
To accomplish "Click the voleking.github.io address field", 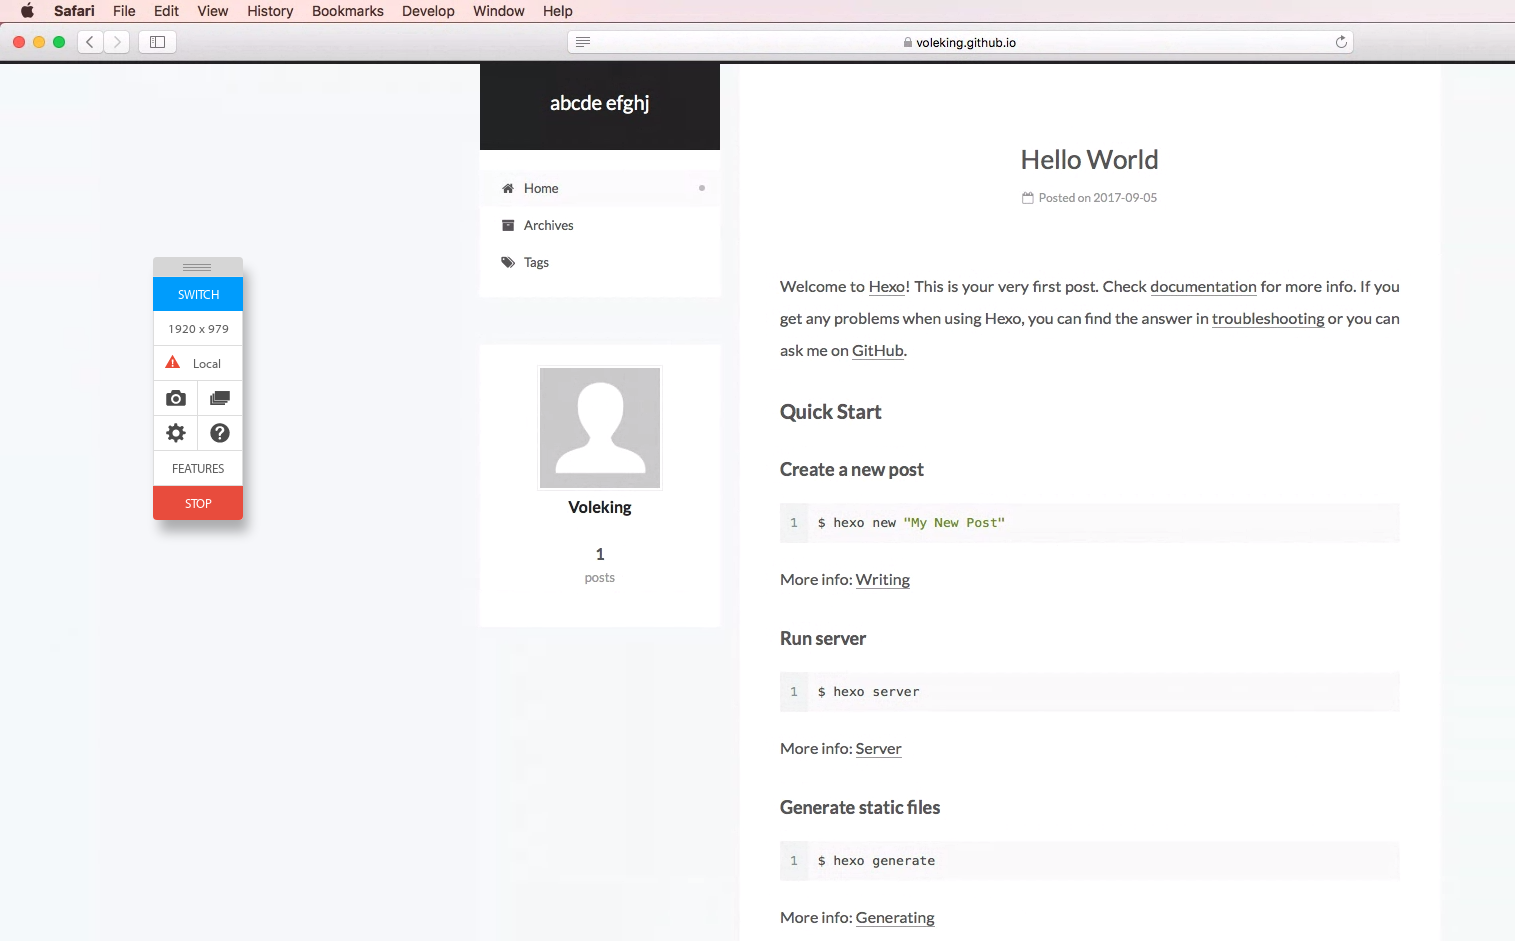I will click(960, 42).
